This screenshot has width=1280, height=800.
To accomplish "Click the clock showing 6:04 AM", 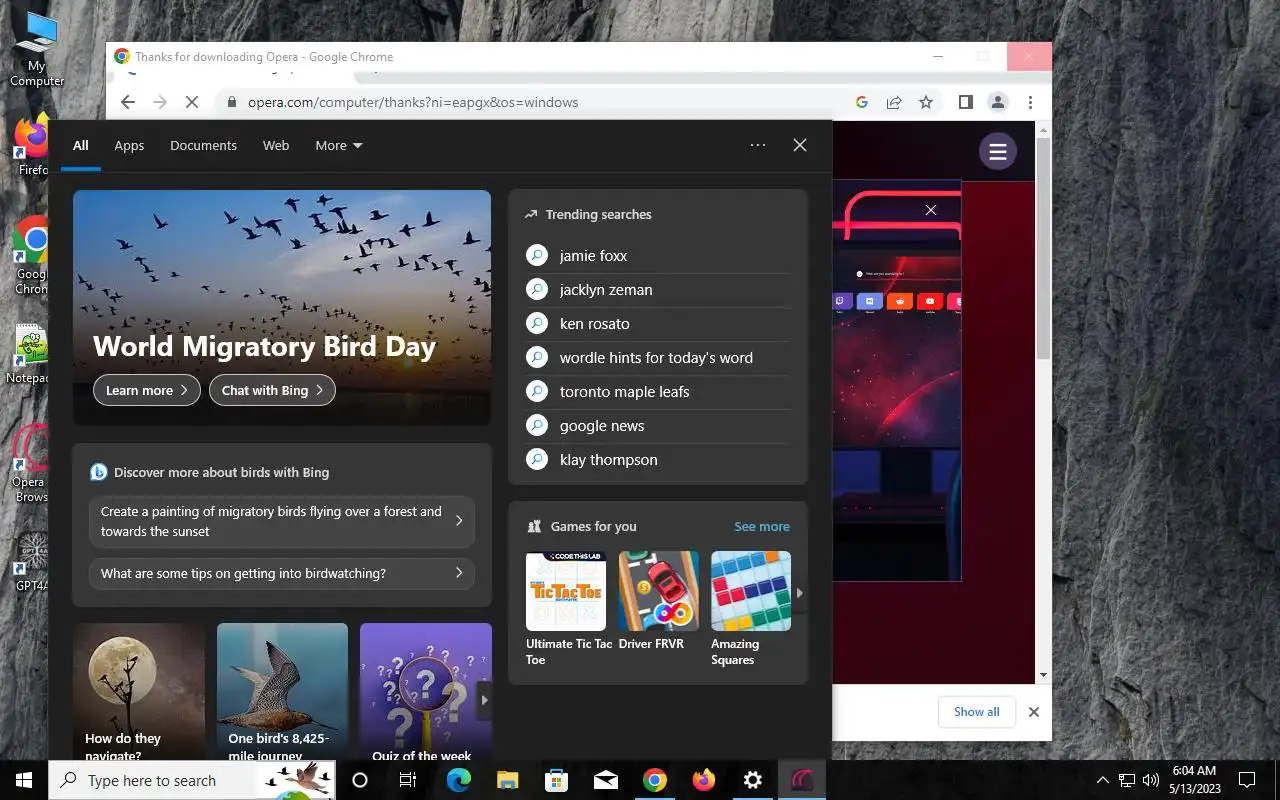I will click(x=1195, y=780).
